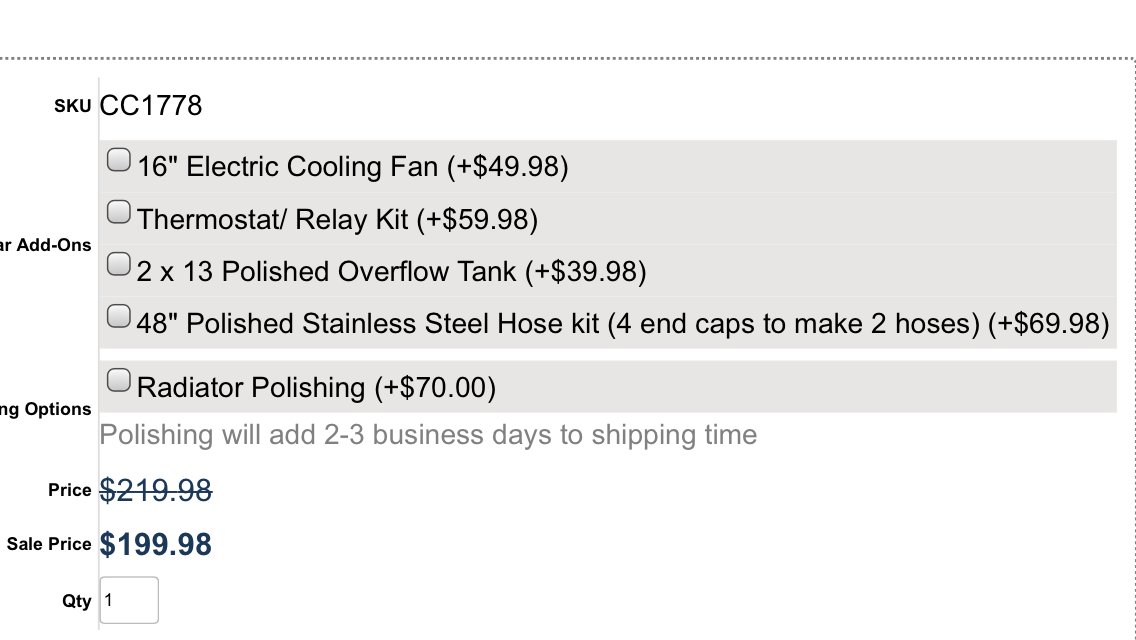The height and width of the screenshot is (640, 1136).
Task: Select the Stainless Steel Hose kit checkbox
Action: click(x=119, y=316)
